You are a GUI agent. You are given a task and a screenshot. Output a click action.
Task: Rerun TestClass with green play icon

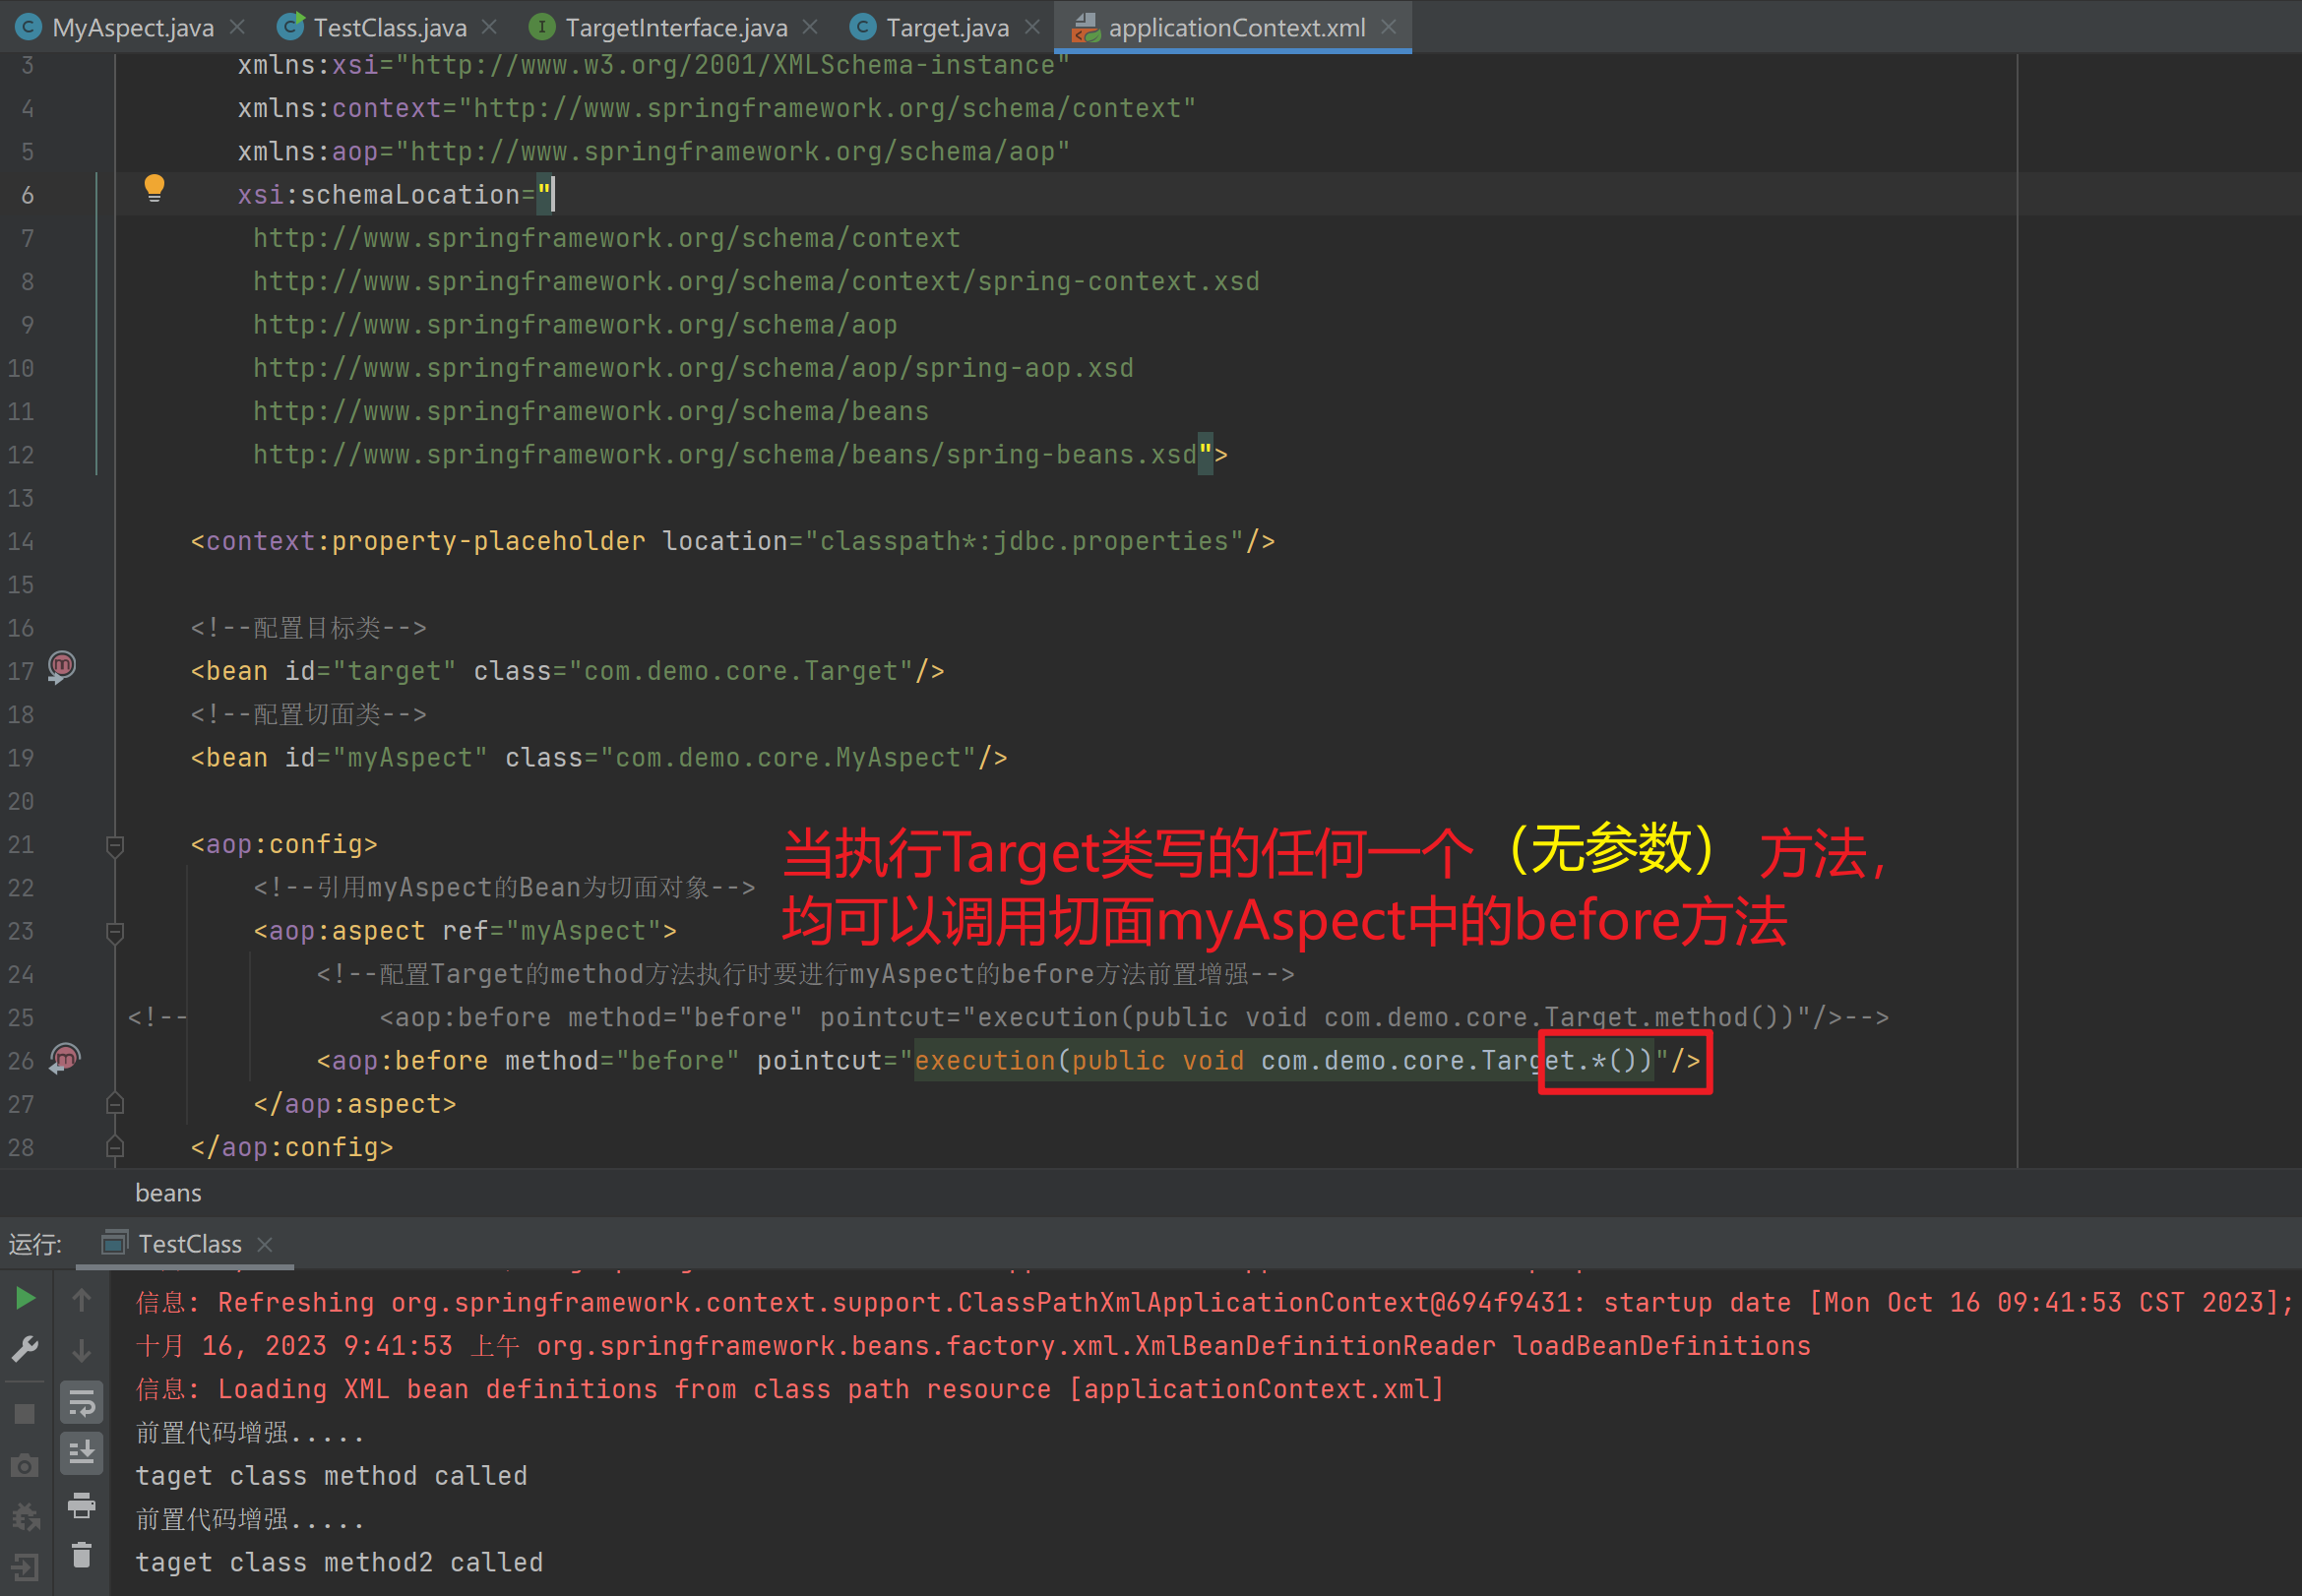coord(26,1299)
